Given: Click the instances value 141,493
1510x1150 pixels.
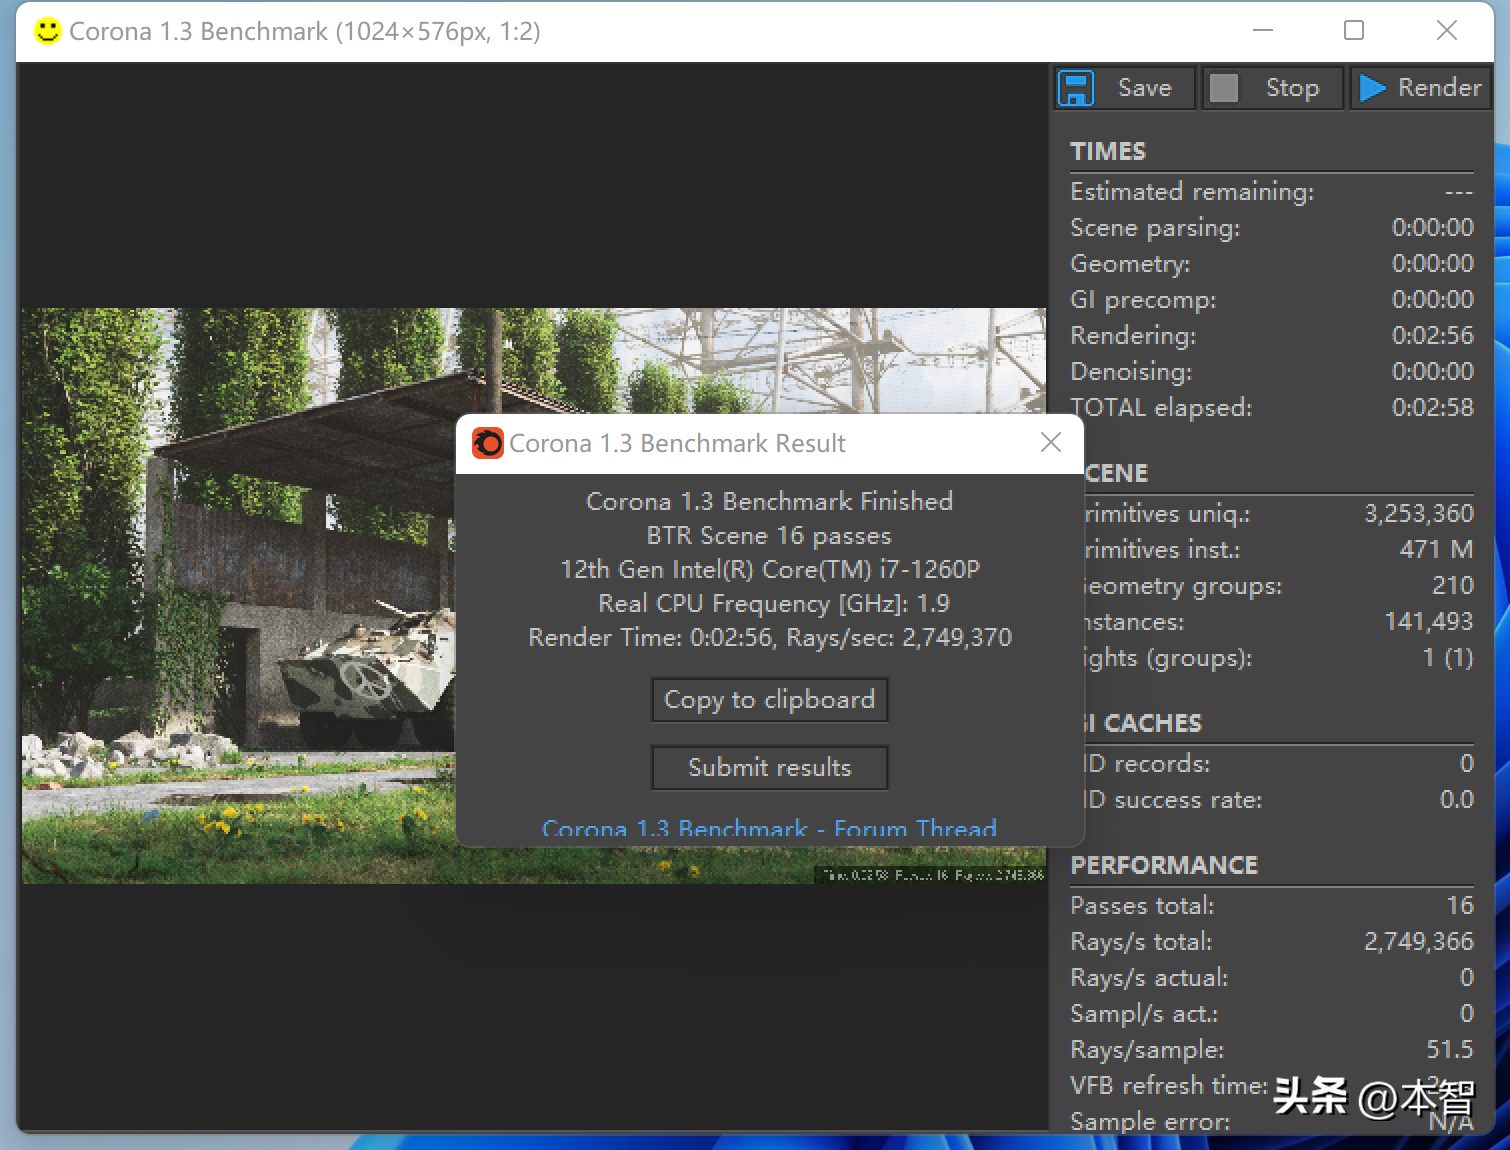Looking at the screenshot, I should pyautogui.click(x=1429, y=622).
